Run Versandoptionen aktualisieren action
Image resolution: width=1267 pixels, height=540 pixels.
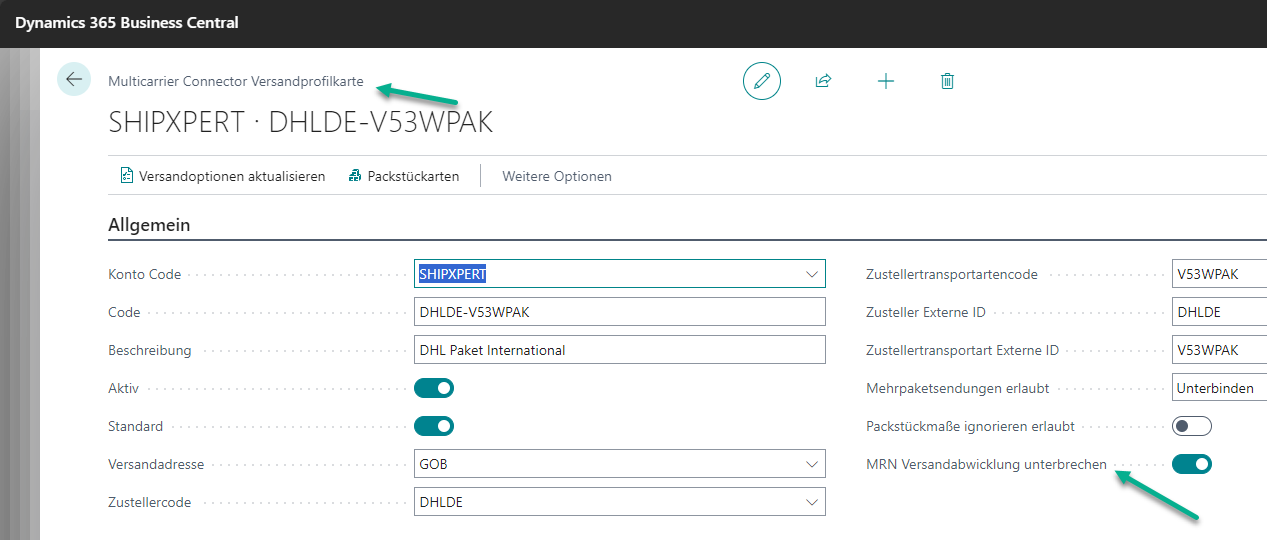pos(222,176)
